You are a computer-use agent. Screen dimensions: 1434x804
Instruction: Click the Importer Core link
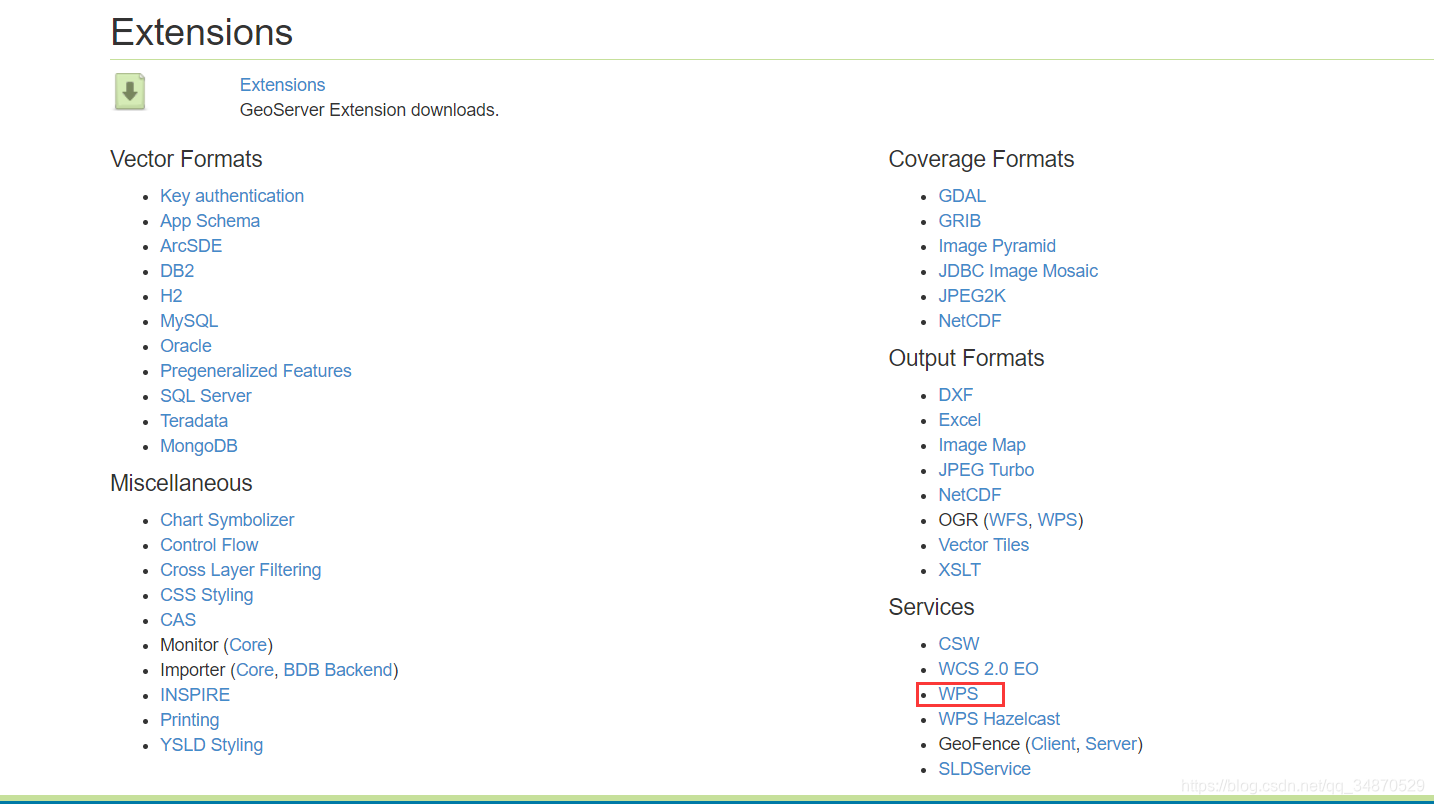[x=255, y=670]
